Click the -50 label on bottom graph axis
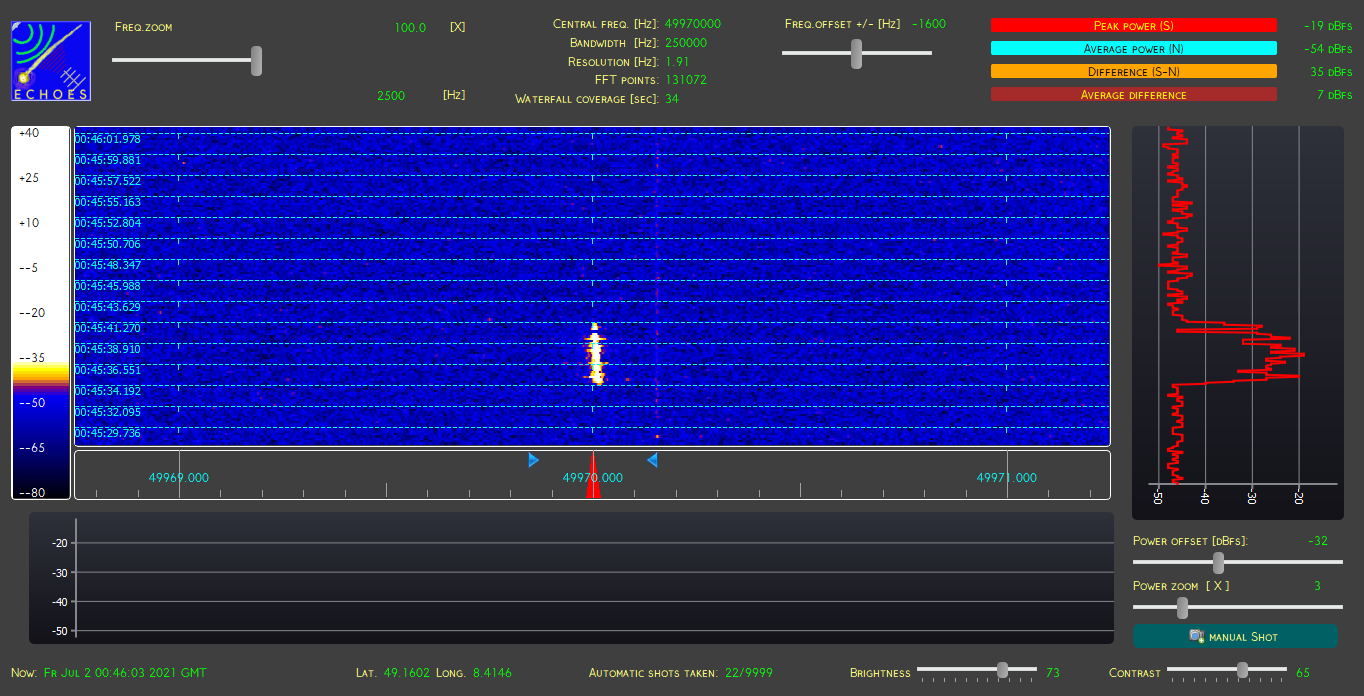 click(59, 631)
